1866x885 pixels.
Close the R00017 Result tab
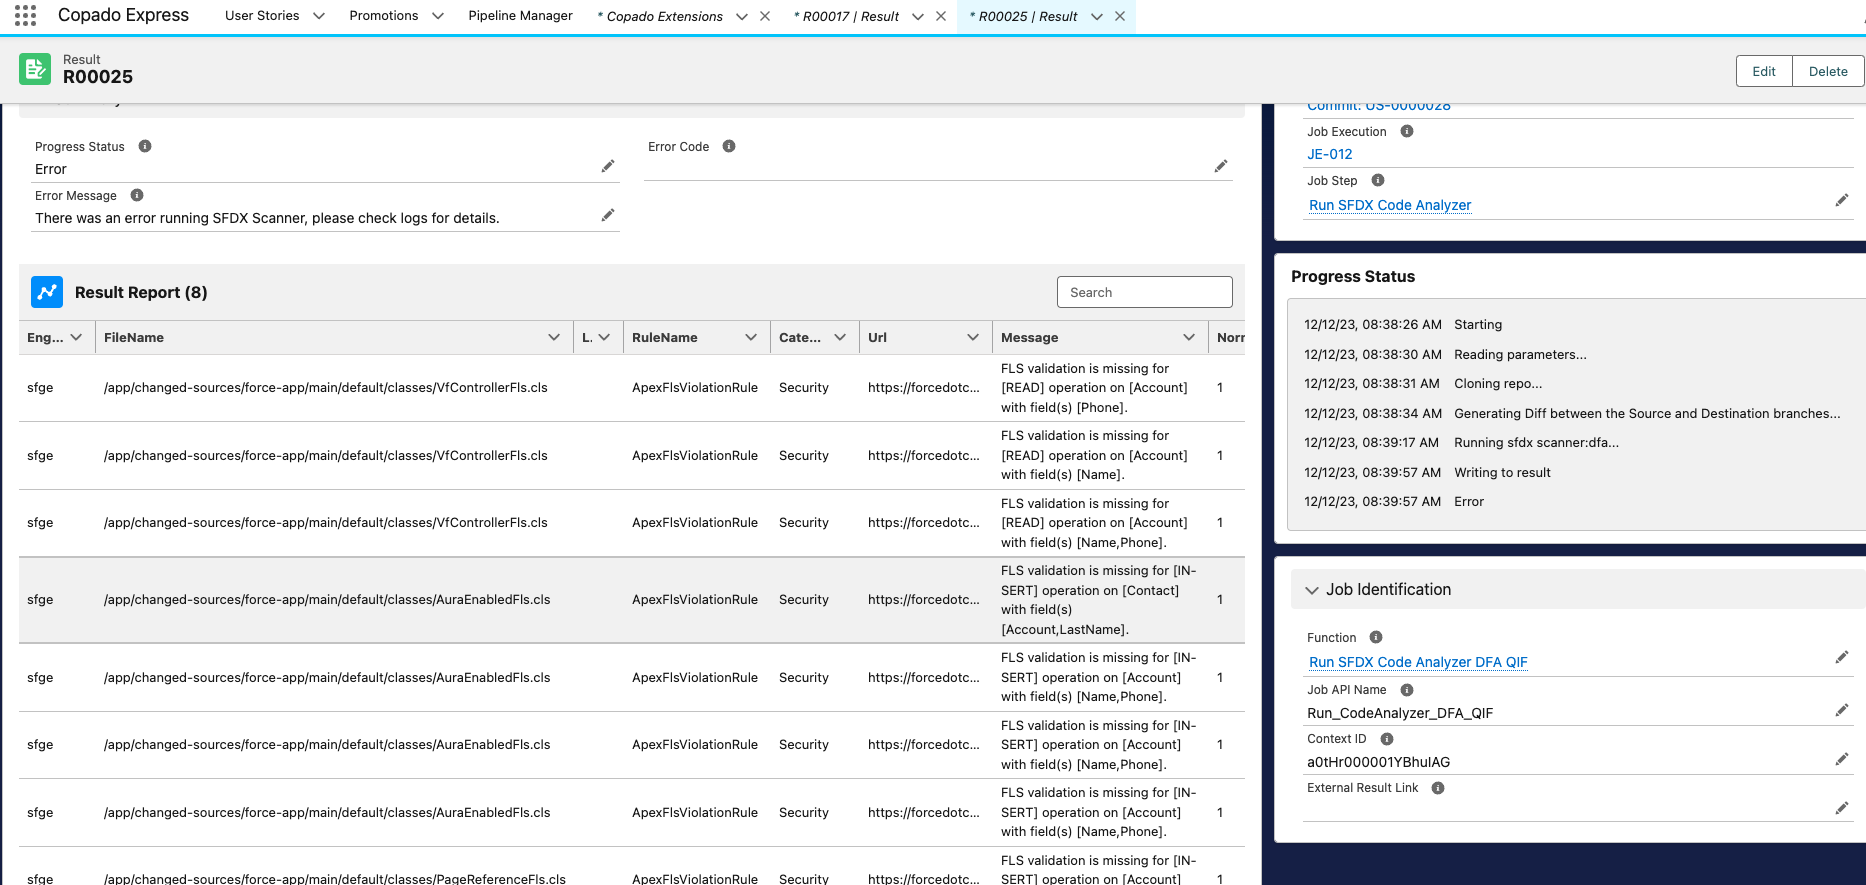point(941,16)
